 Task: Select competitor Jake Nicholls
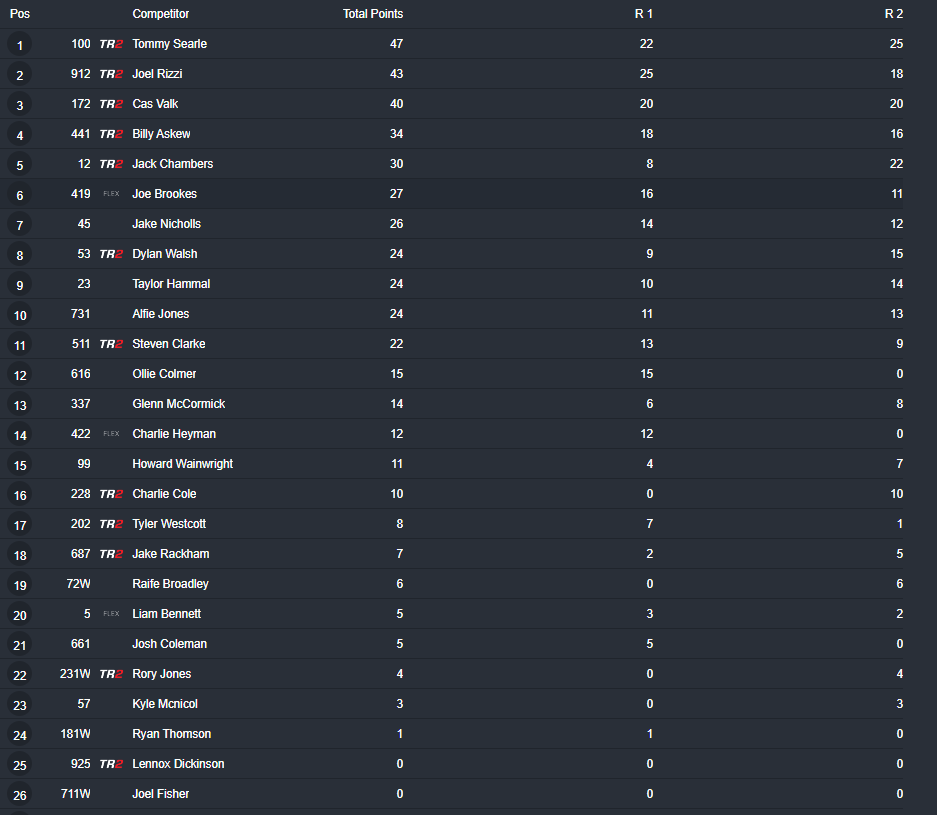coord(167,224)
